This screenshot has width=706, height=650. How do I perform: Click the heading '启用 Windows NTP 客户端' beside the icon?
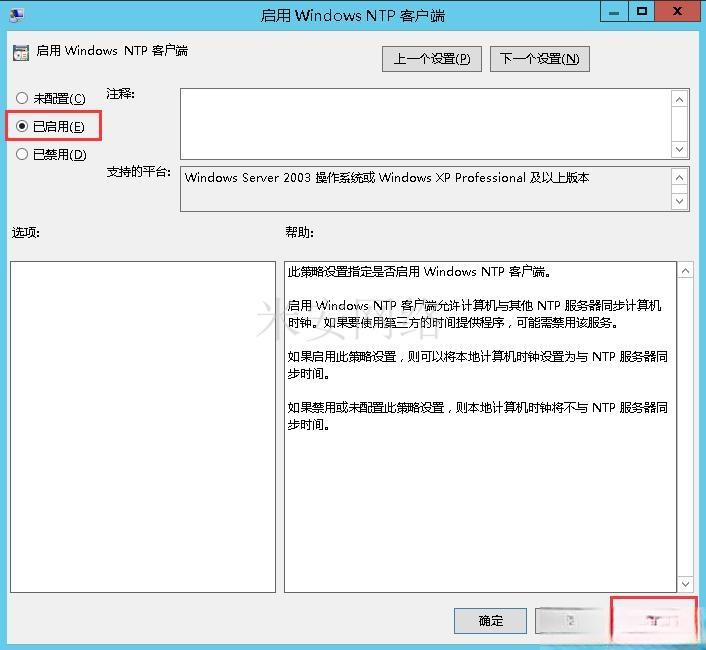(112, 50)
